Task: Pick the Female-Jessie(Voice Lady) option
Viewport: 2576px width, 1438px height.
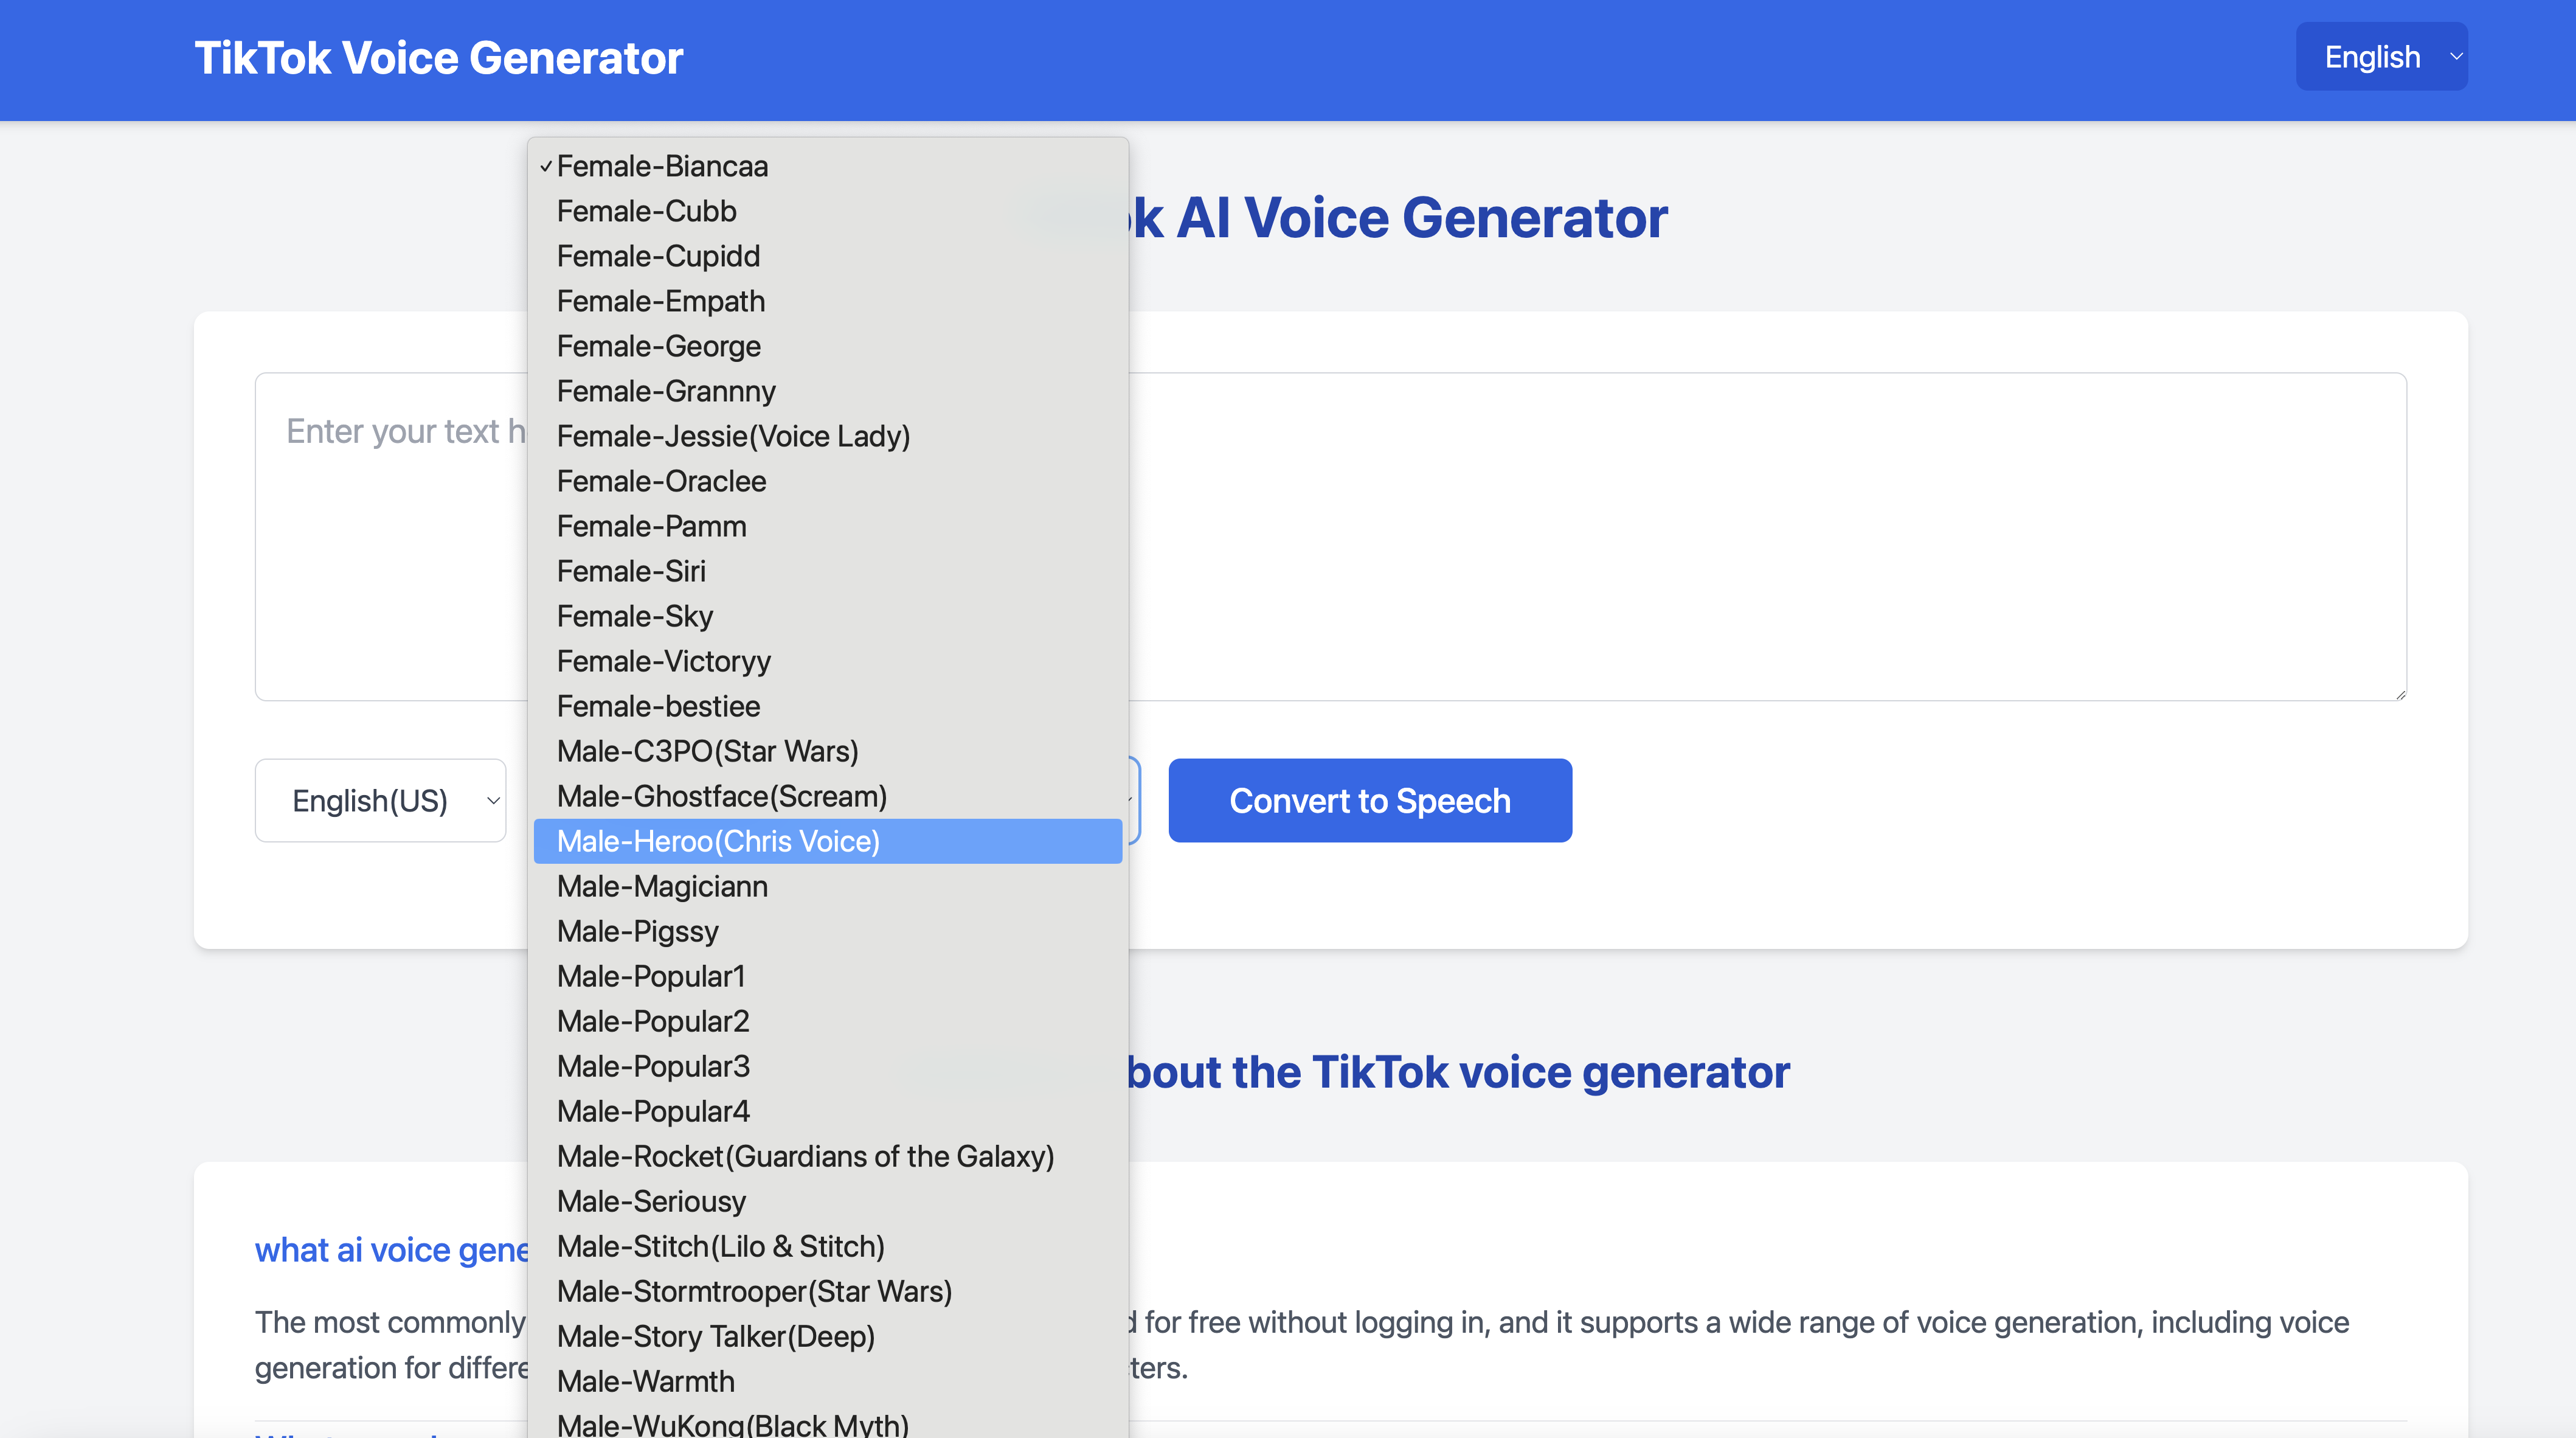Action: coord(733,436)
